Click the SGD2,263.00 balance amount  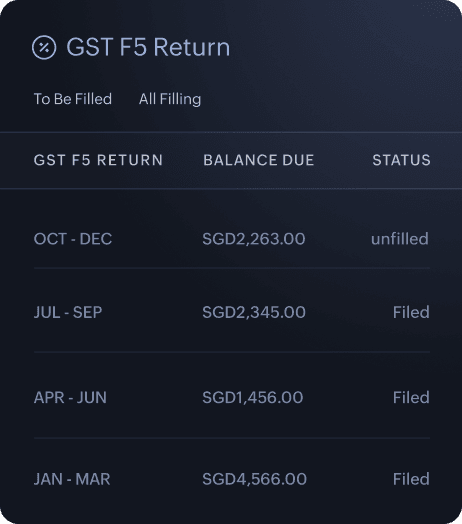coord(254,239)
